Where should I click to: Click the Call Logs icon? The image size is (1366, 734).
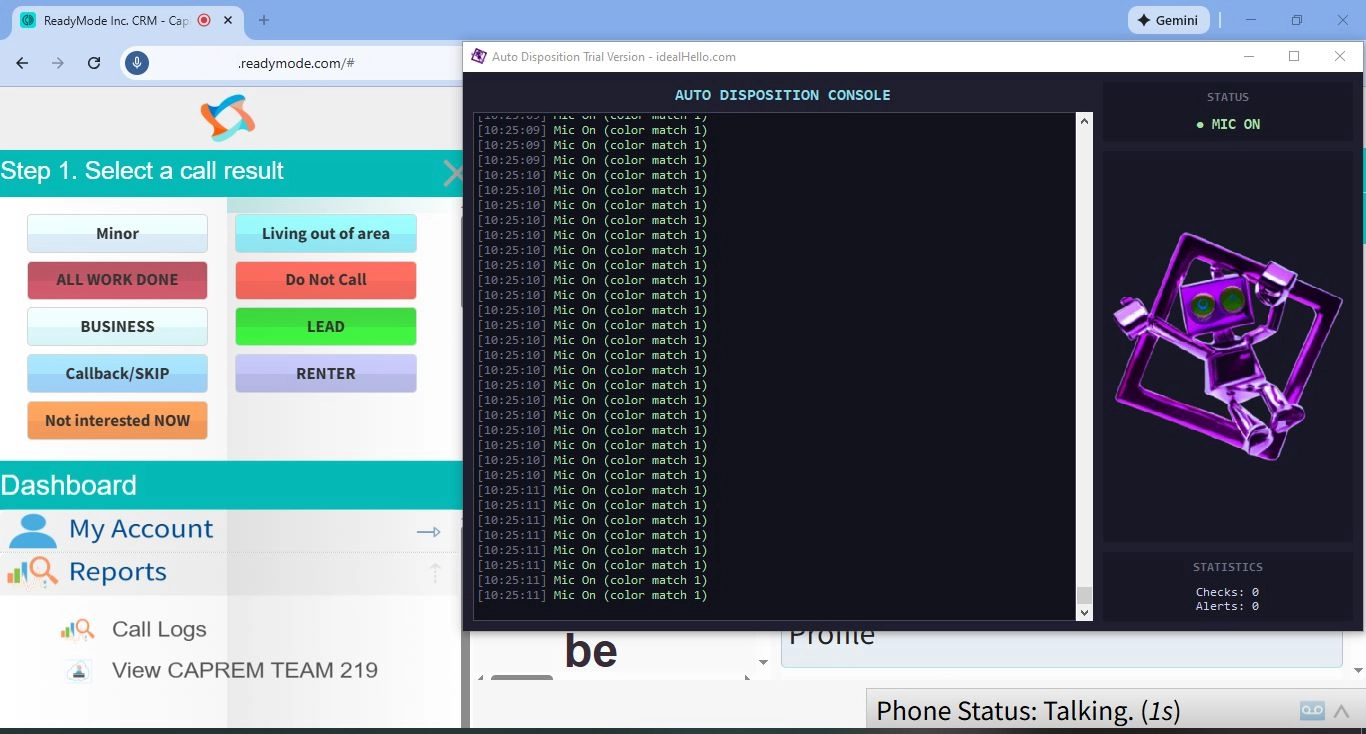click(x=77, y=629)
